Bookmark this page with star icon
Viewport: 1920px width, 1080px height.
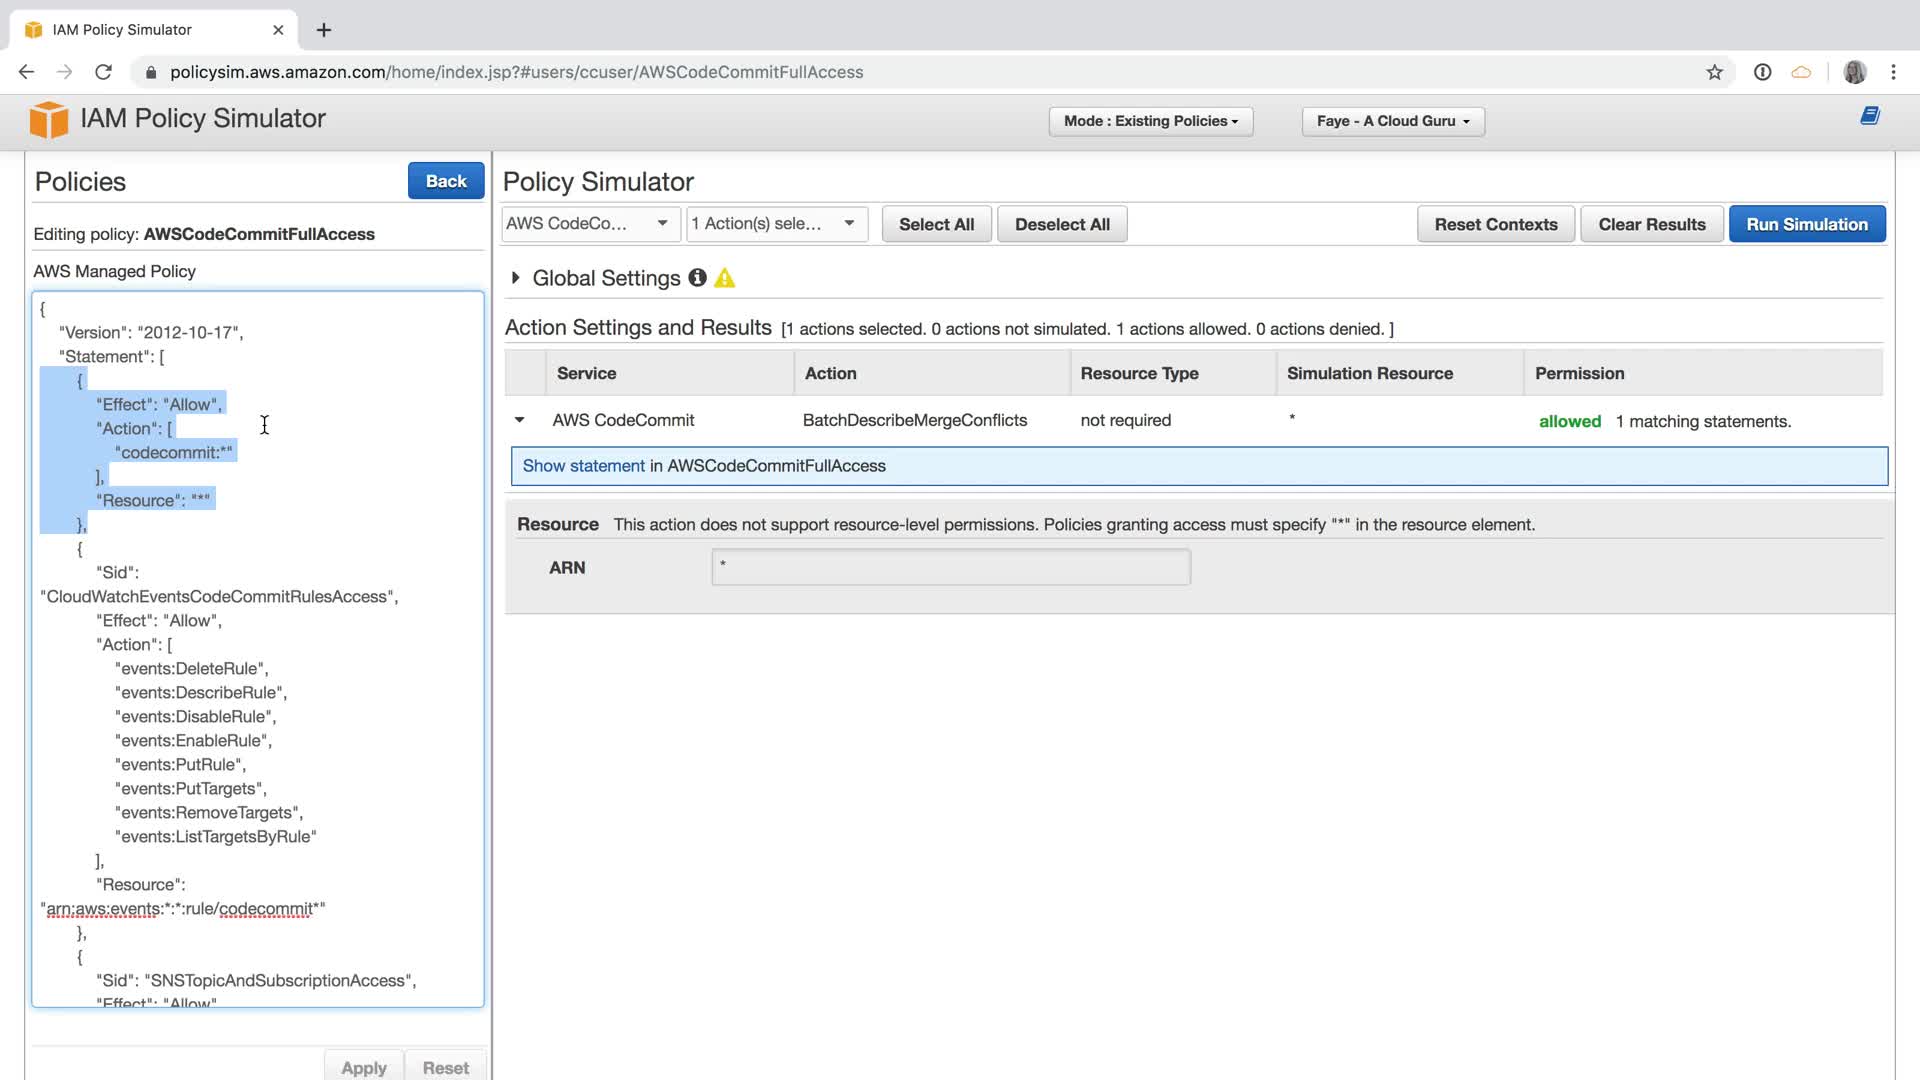[1714, 72]
